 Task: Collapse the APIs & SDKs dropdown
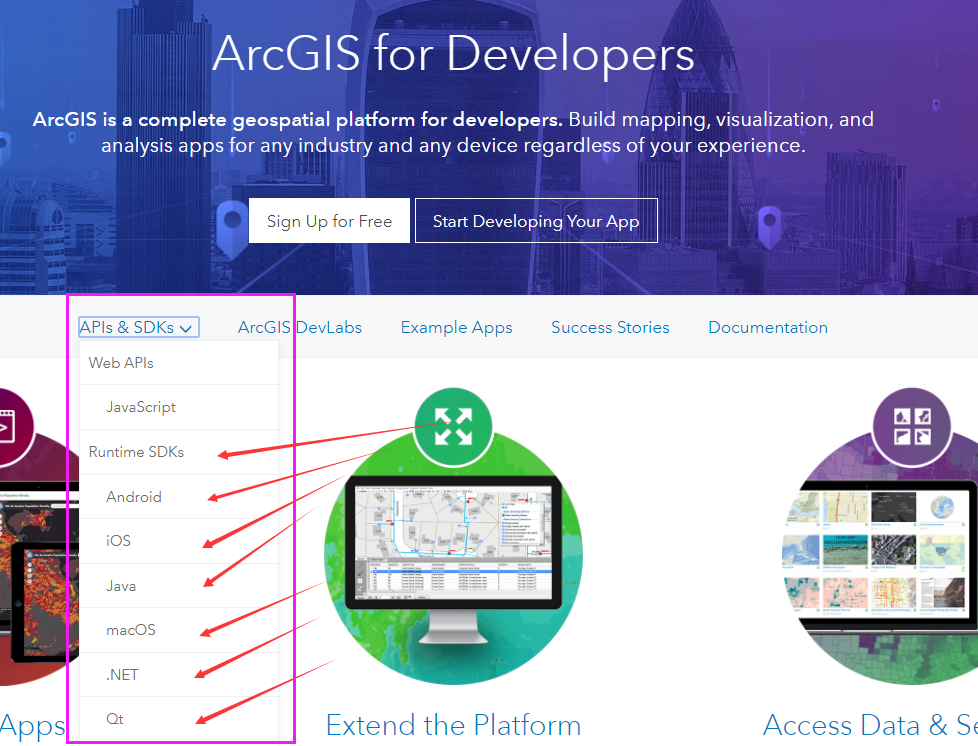[x=138, y=327]
